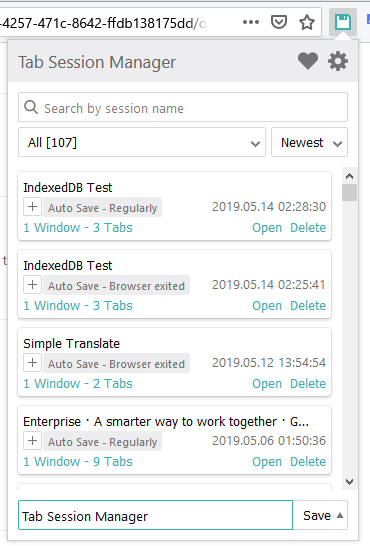
Task: Open the All [107] filter dropdown
Action: point(142,142)
